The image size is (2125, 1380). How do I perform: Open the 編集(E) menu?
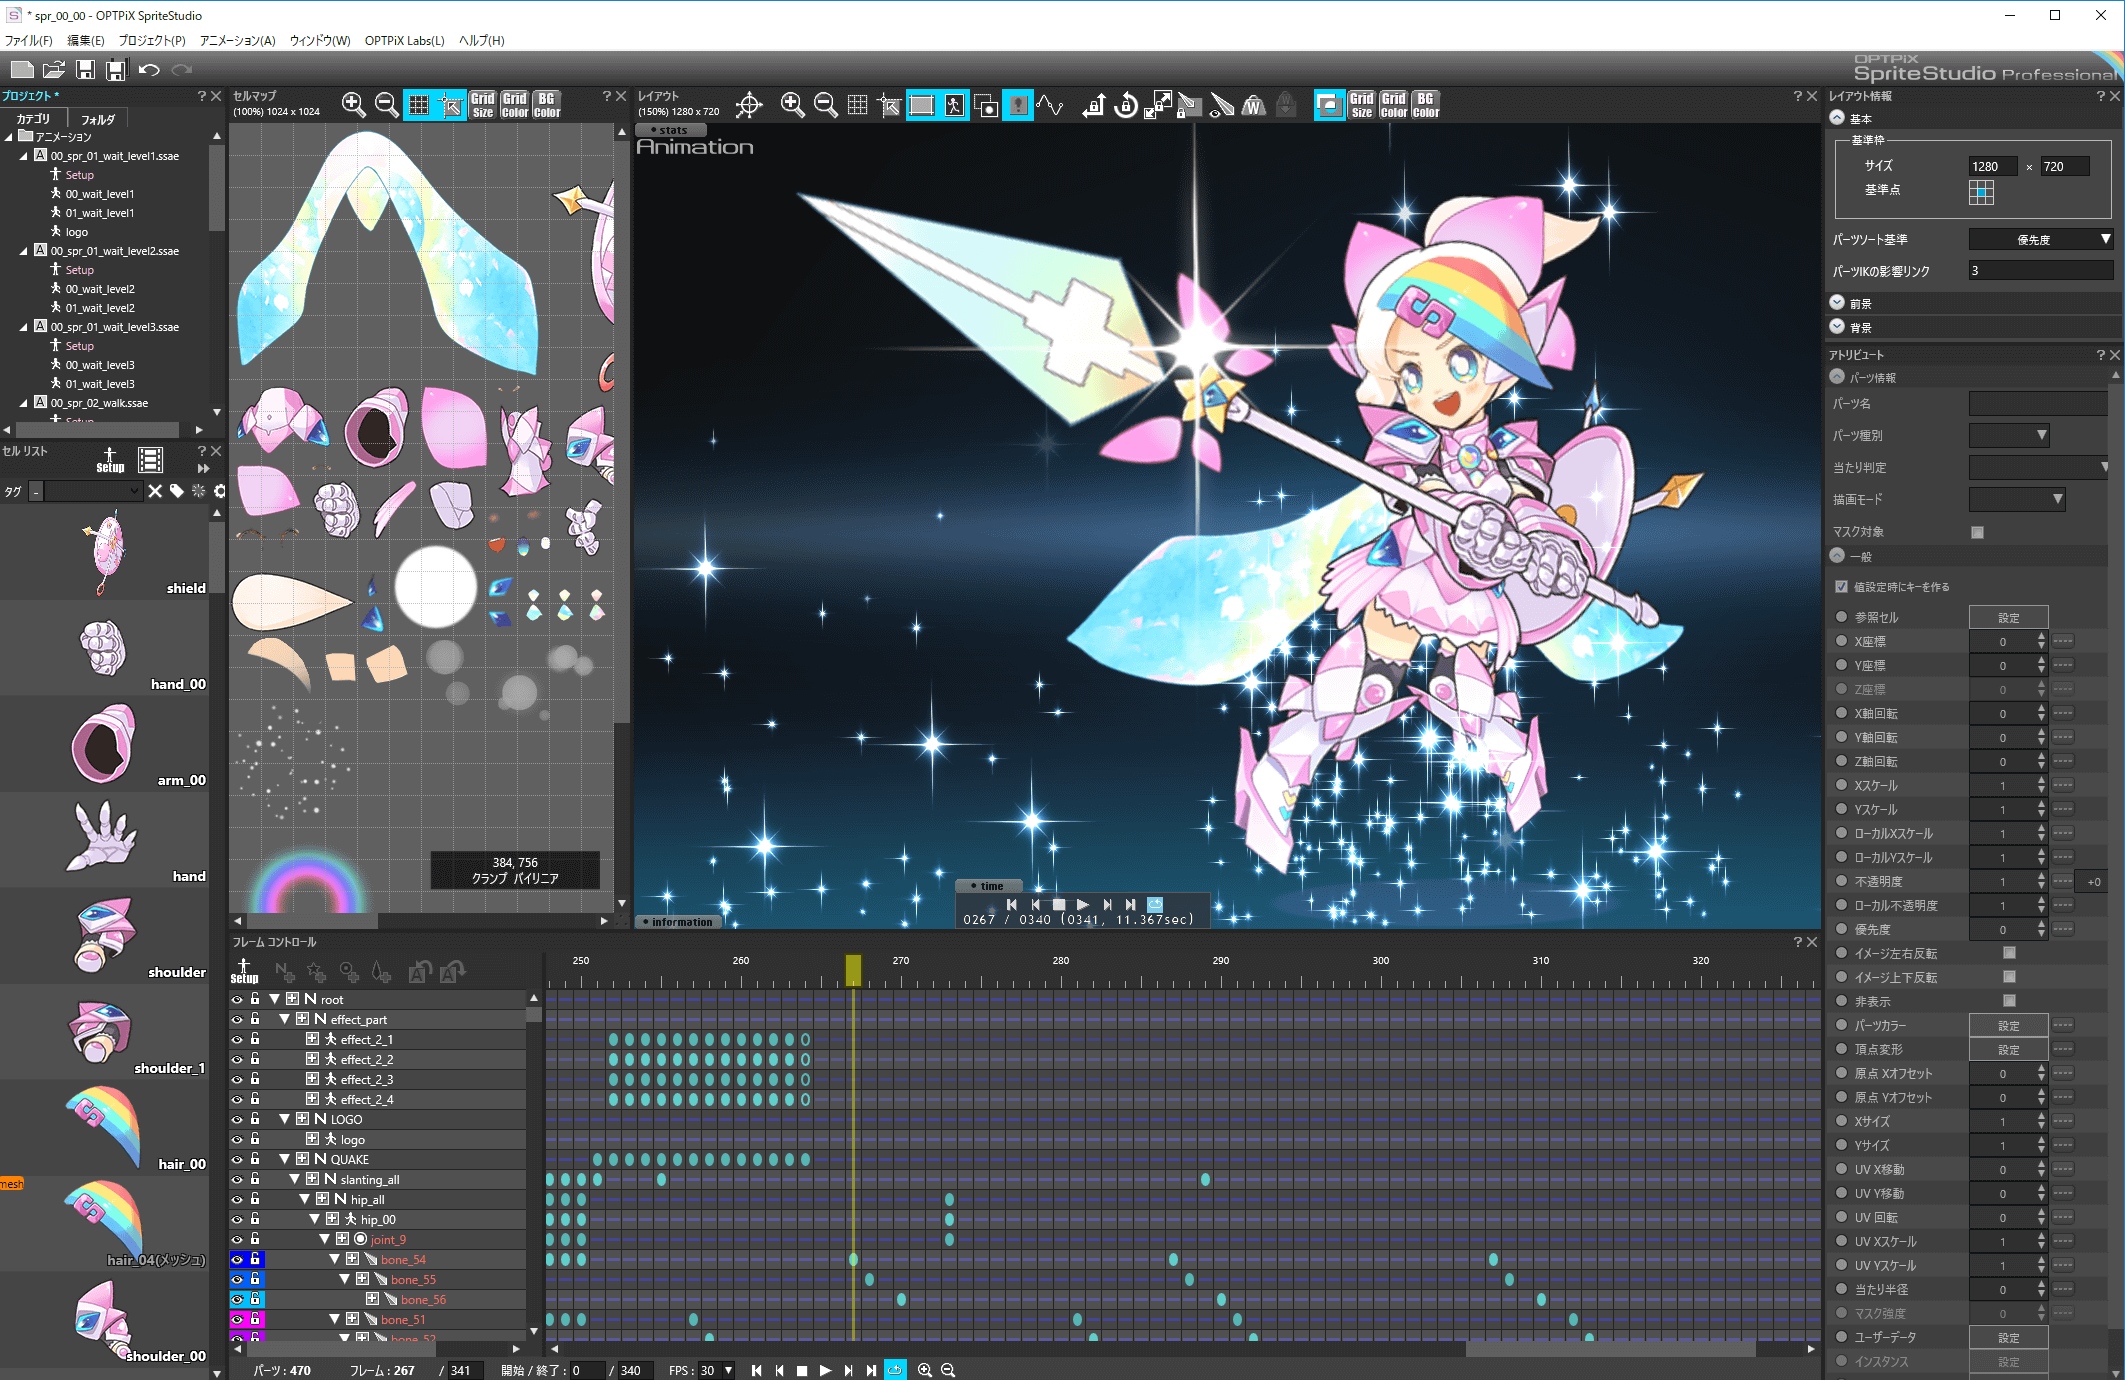tap(85, 41)
